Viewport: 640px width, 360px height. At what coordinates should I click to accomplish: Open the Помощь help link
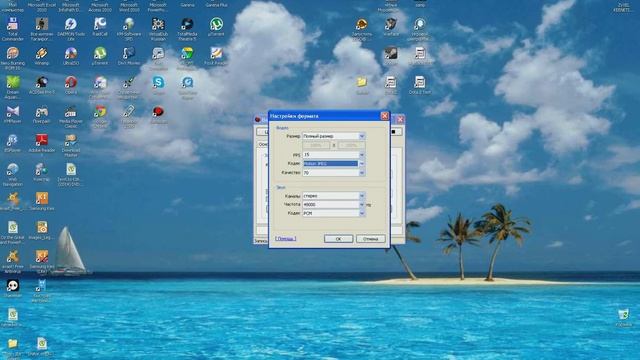285,238
